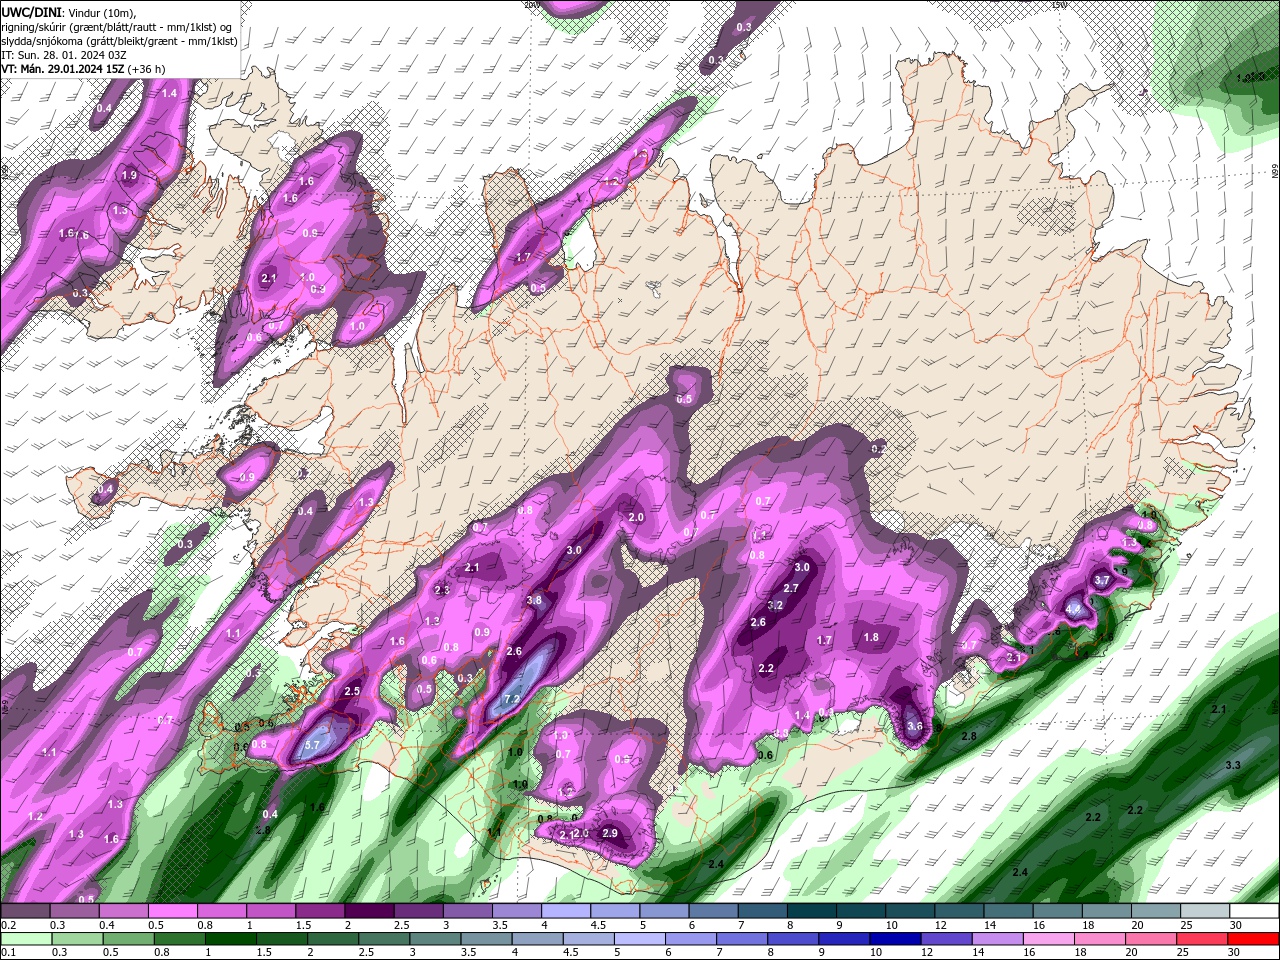Image resolution: width=1280 pixels, height=960 pixels.
Task: Click the 7.2 precipitation value label
Action: (512, 699)
